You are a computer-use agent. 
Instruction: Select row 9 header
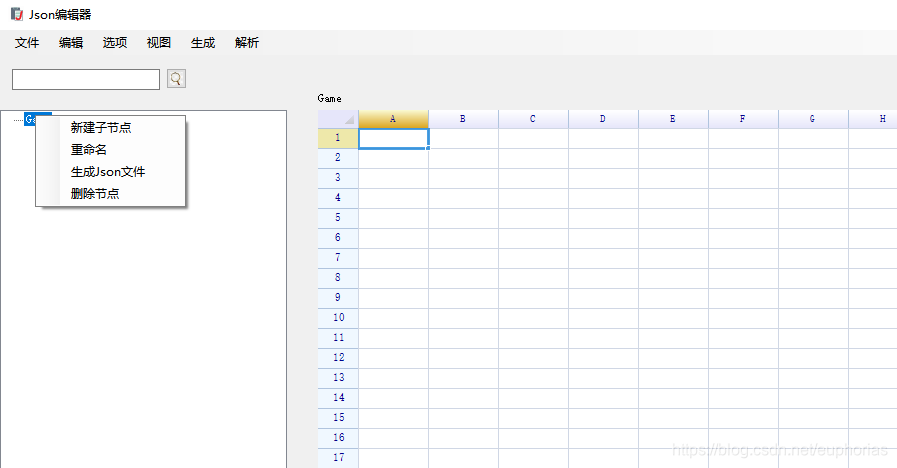coord(338,298)
